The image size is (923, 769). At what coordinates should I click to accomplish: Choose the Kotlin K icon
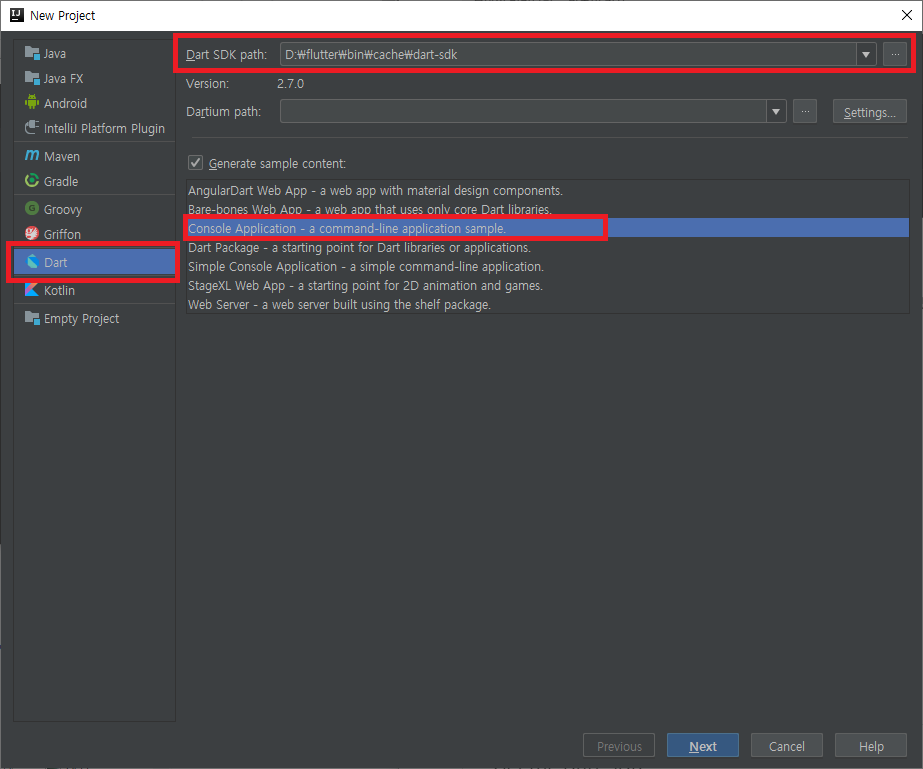click(x=32, y=290)
